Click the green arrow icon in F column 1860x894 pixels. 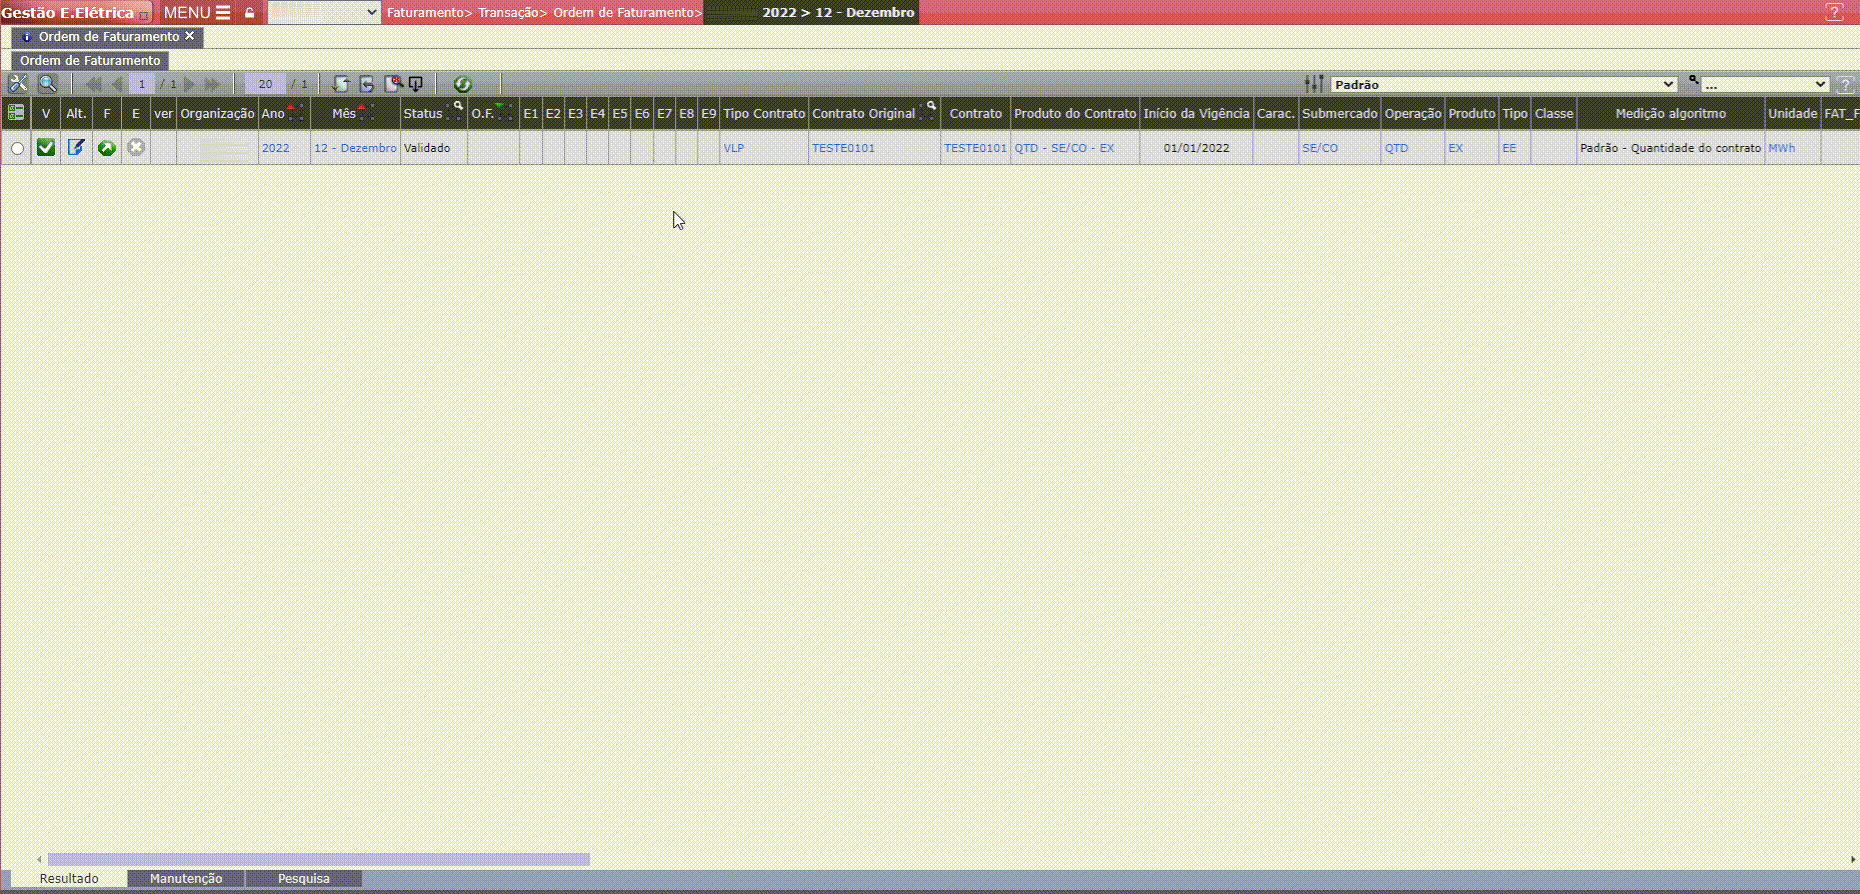click(x=107, y=148)
